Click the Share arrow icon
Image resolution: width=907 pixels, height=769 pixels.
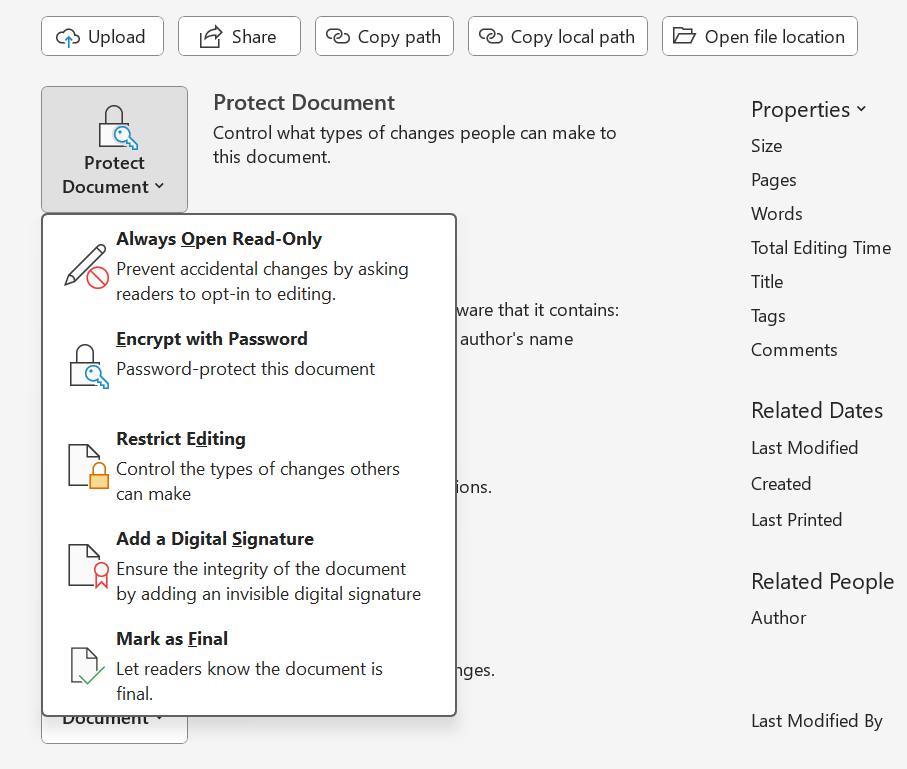point(210,37)
